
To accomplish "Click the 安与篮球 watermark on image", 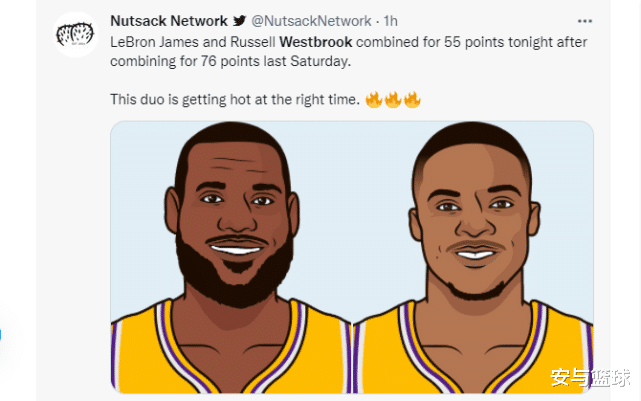I will click(x=590, y=377).
